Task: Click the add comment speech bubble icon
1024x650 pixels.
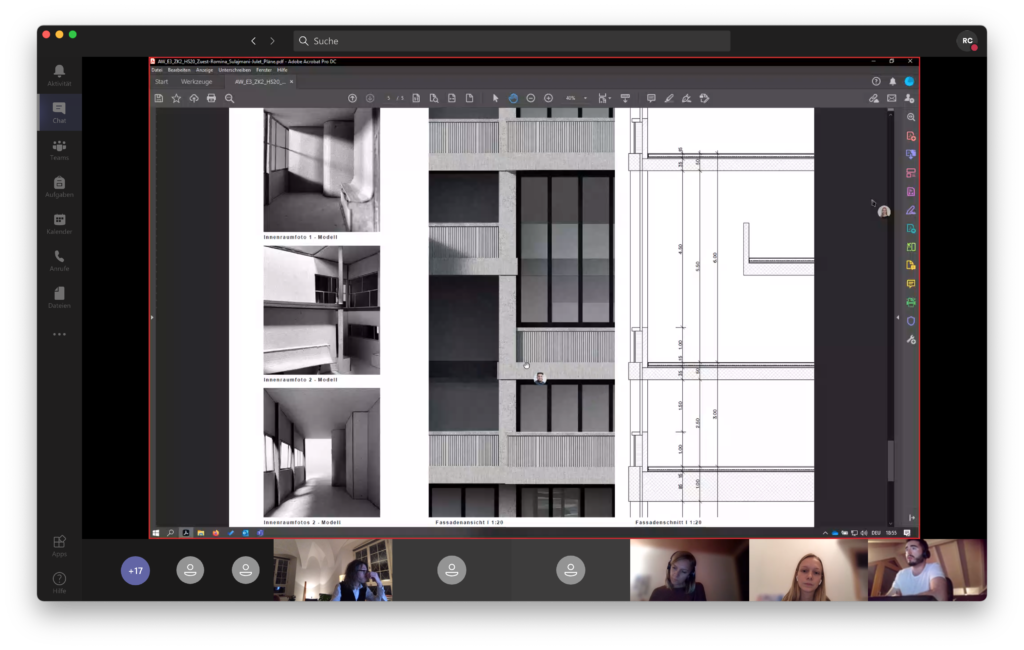Action: coord(651,98)
